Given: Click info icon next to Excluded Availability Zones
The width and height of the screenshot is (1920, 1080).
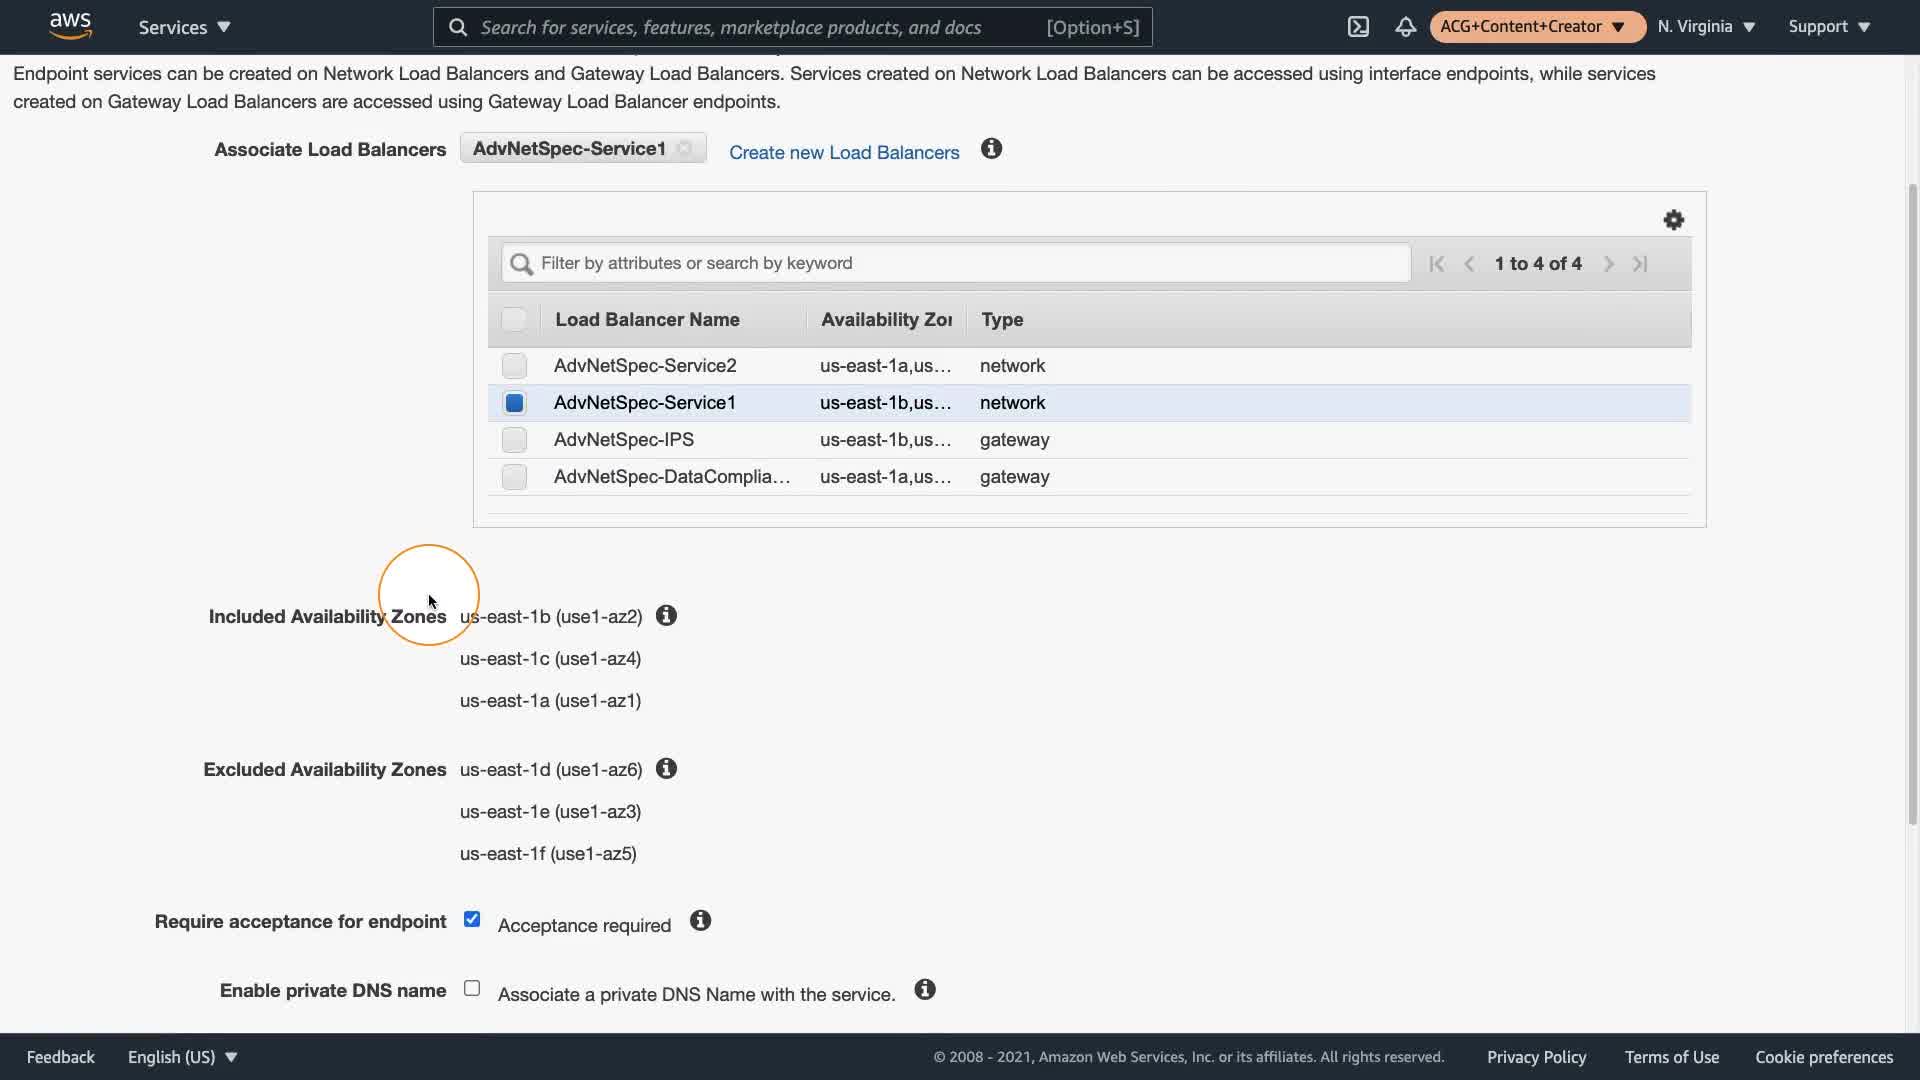Looking at the screenshot, I should tap(666, 769).
